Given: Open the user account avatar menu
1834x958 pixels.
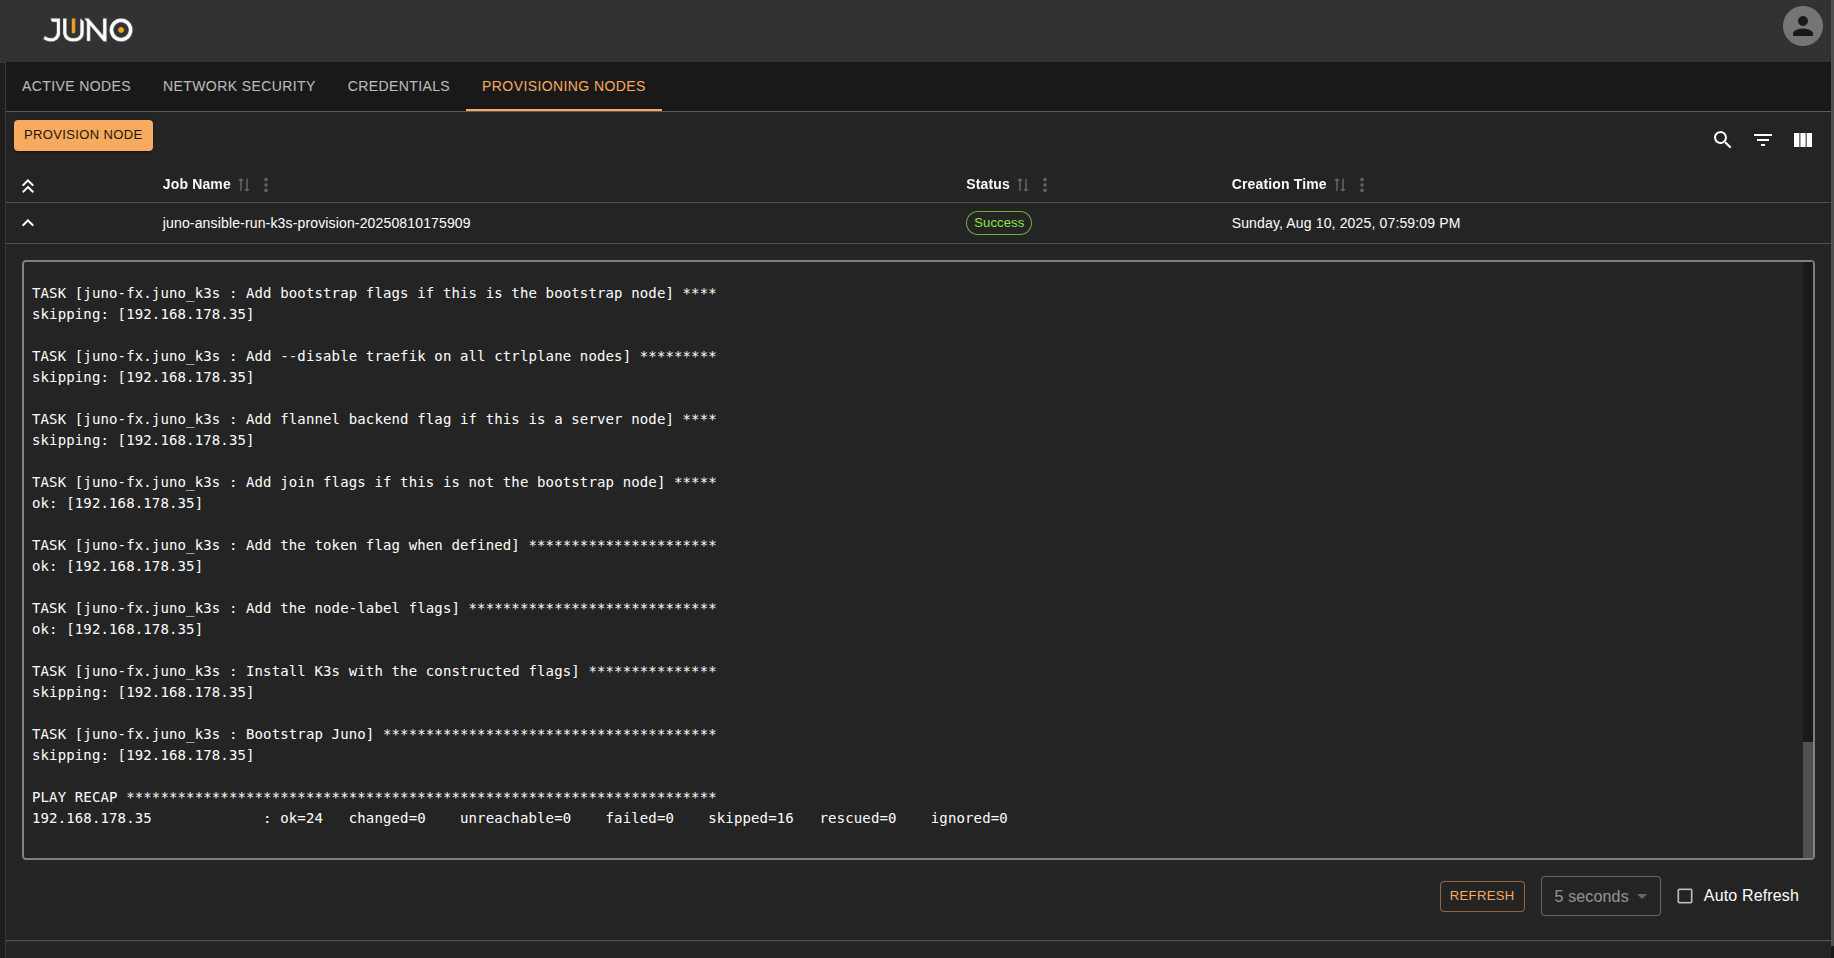Looking at the screenshot, I should click(x=1802, y=27).
